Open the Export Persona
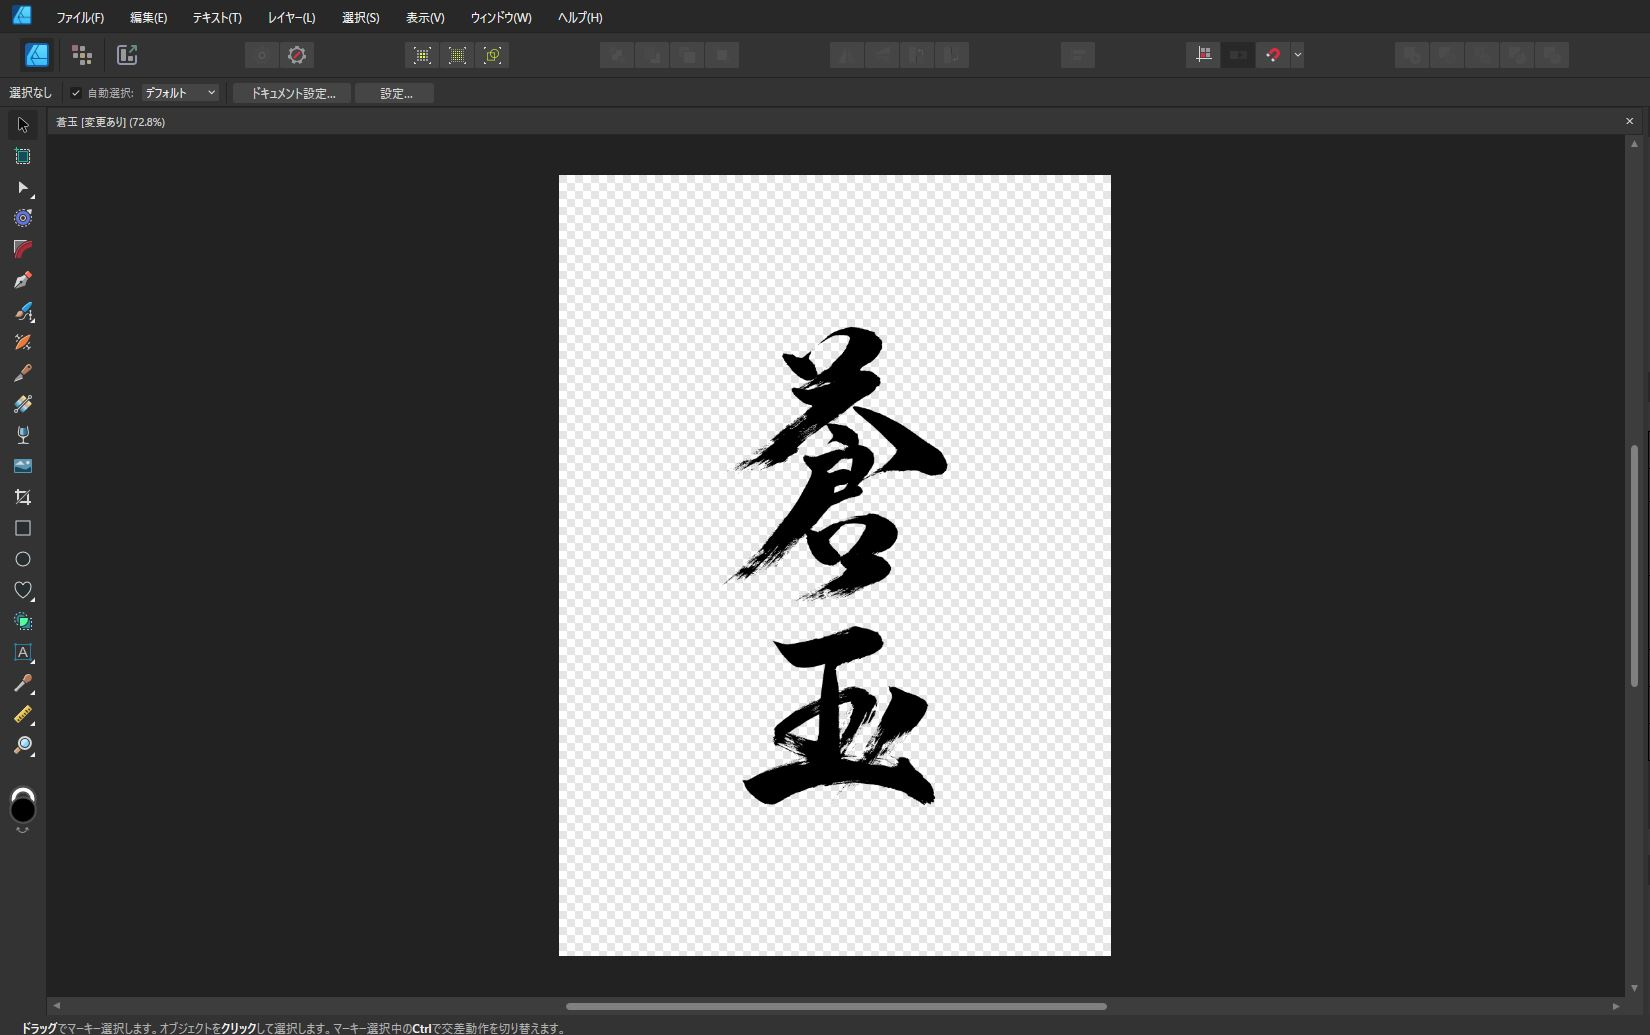 click(x=127, y=55)
